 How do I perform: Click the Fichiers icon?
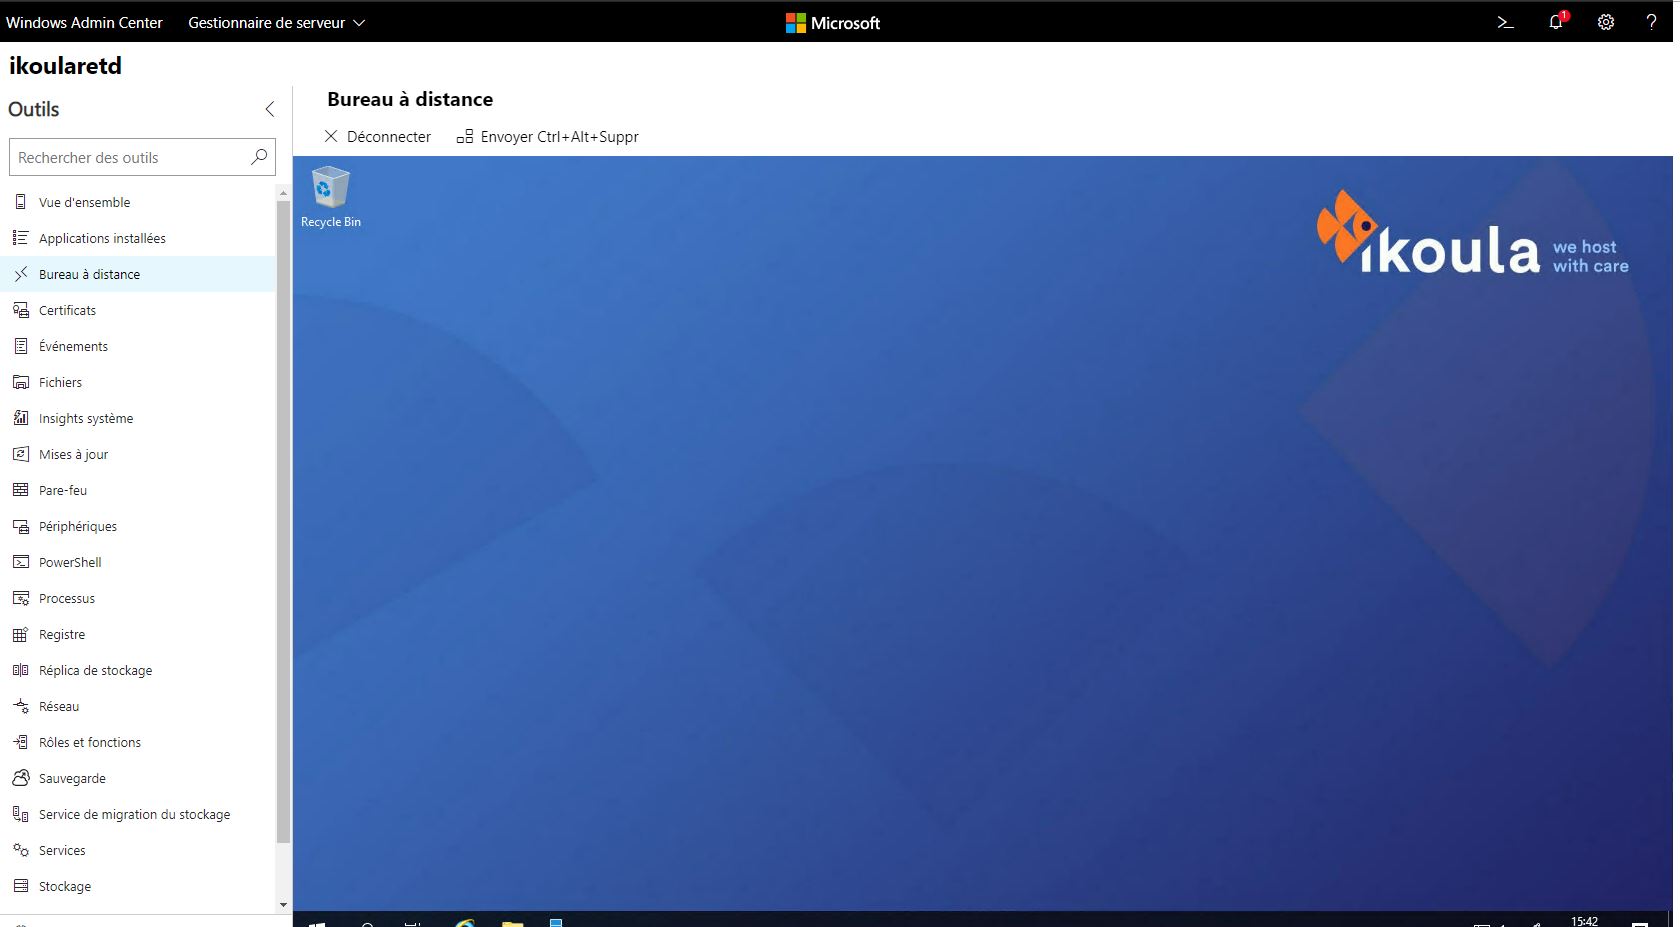coord(20,382)
